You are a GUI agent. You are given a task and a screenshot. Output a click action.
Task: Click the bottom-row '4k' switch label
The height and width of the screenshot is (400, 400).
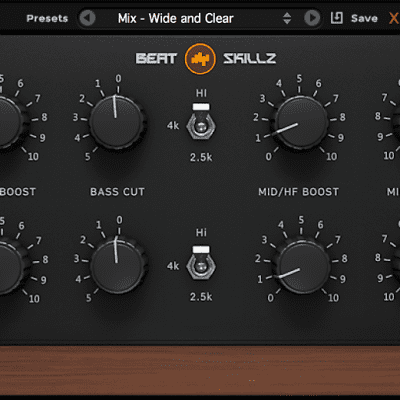pyautogui.click(x=173, y=266)
